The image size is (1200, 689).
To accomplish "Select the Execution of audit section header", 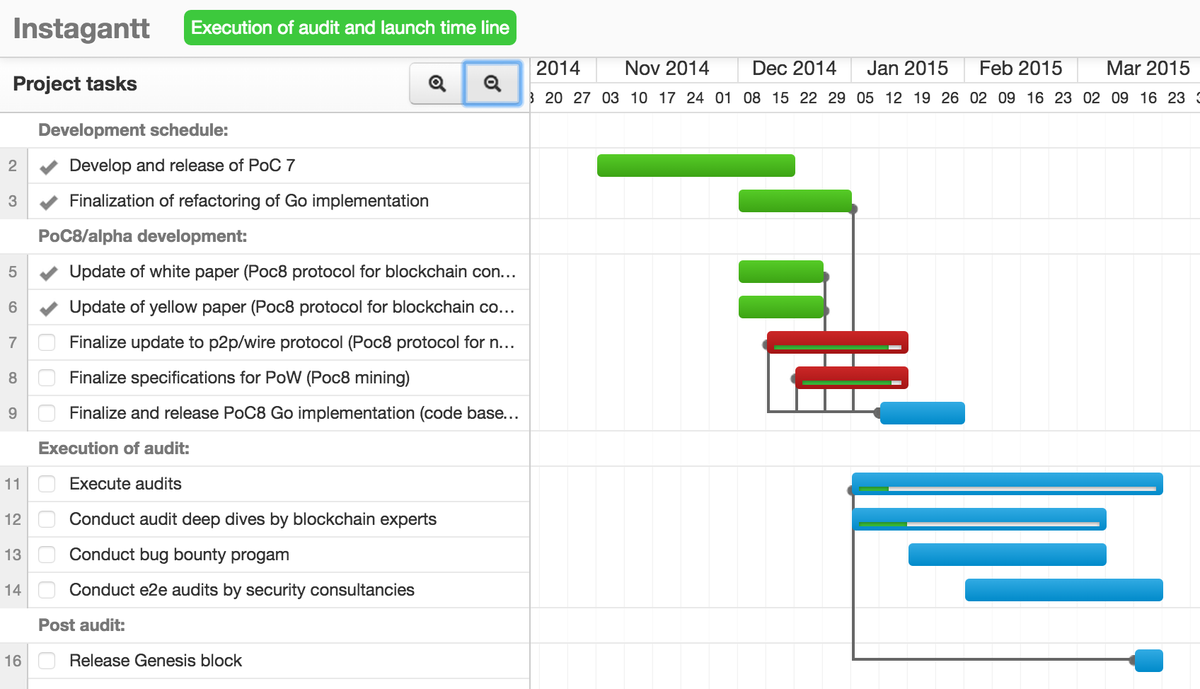I will [114, 448].
